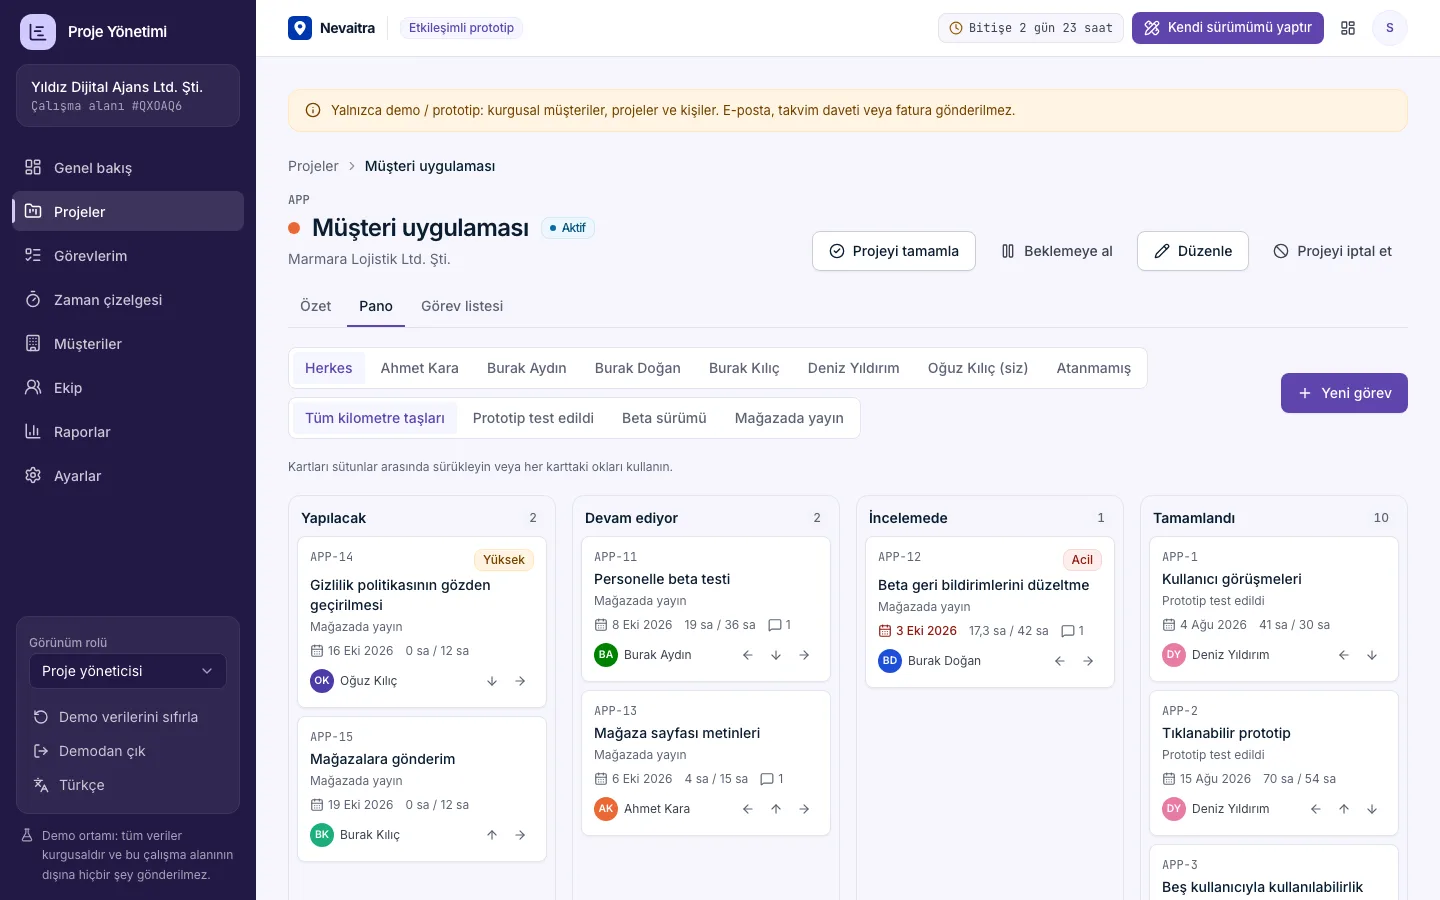This screenshot has width=1440, height=900.
Task: Click the left arrow on Kullanıcı görüşmeleri card
Action: pyautogui.click(x=1344, y=655)
